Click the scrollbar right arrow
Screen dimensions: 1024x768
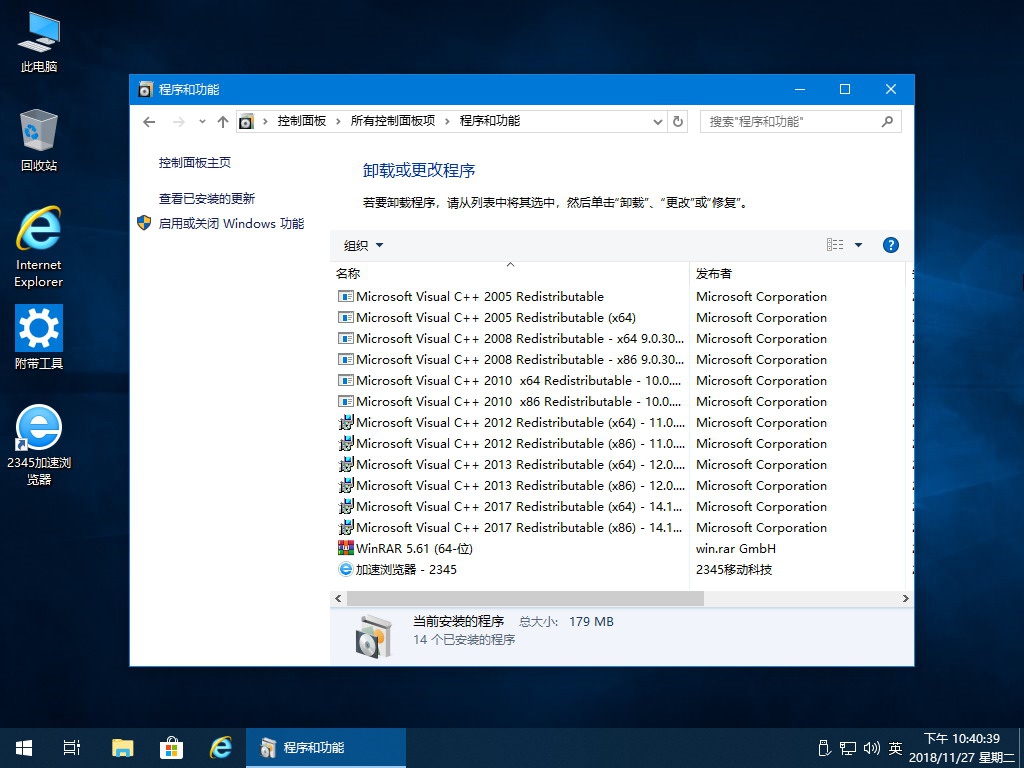[x=905, y=598]
